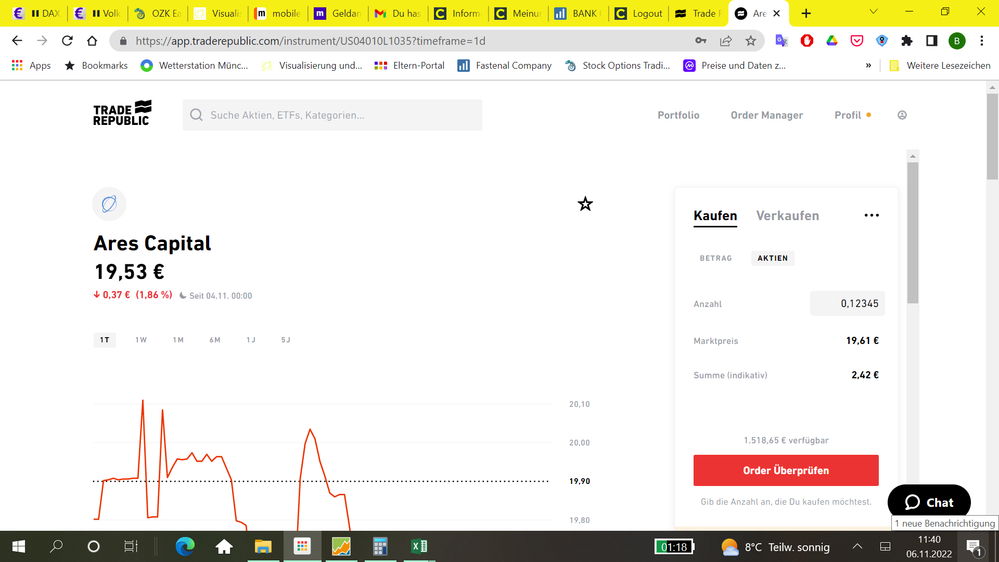Viewport: 999px width, 562px height.
Task: Open the three-dots order options menu
Action: (x=871, y=216)
